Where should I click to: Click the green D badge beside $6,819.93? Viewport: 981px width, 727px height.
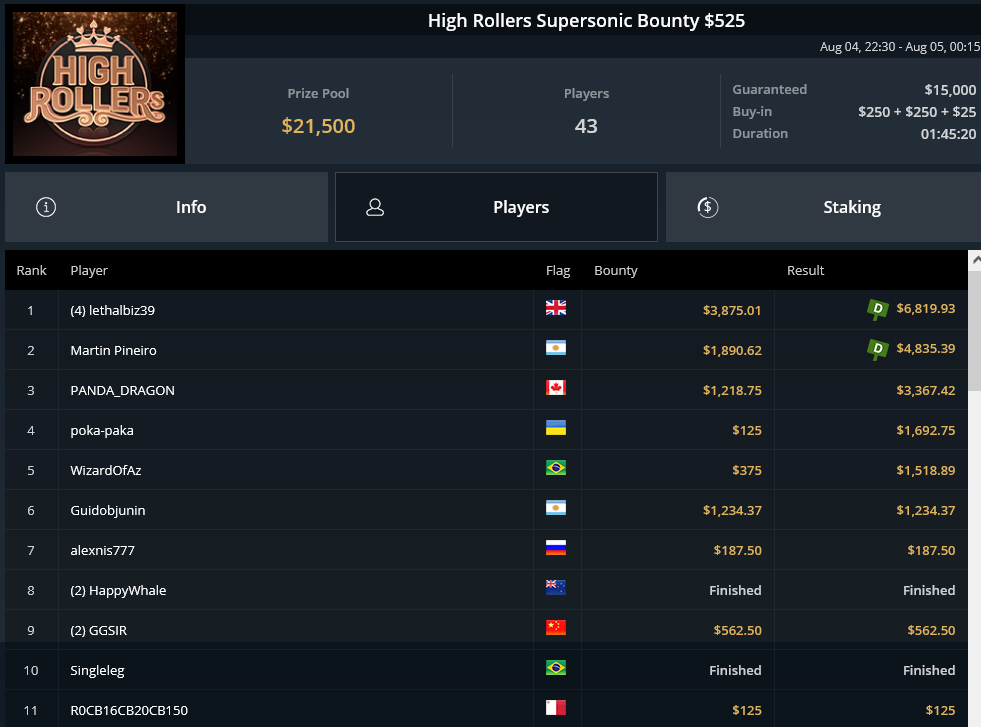tap(877, 309)
